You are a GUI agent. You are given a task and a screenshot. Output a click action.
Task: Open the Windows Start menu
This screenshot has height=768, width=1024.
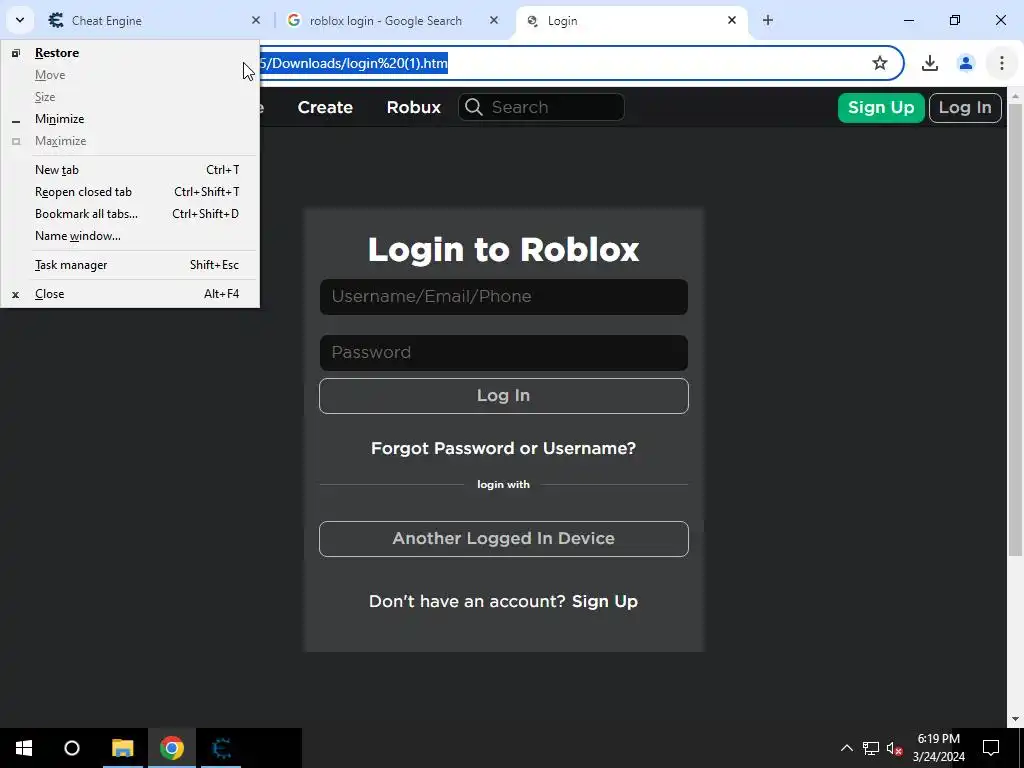24,748
